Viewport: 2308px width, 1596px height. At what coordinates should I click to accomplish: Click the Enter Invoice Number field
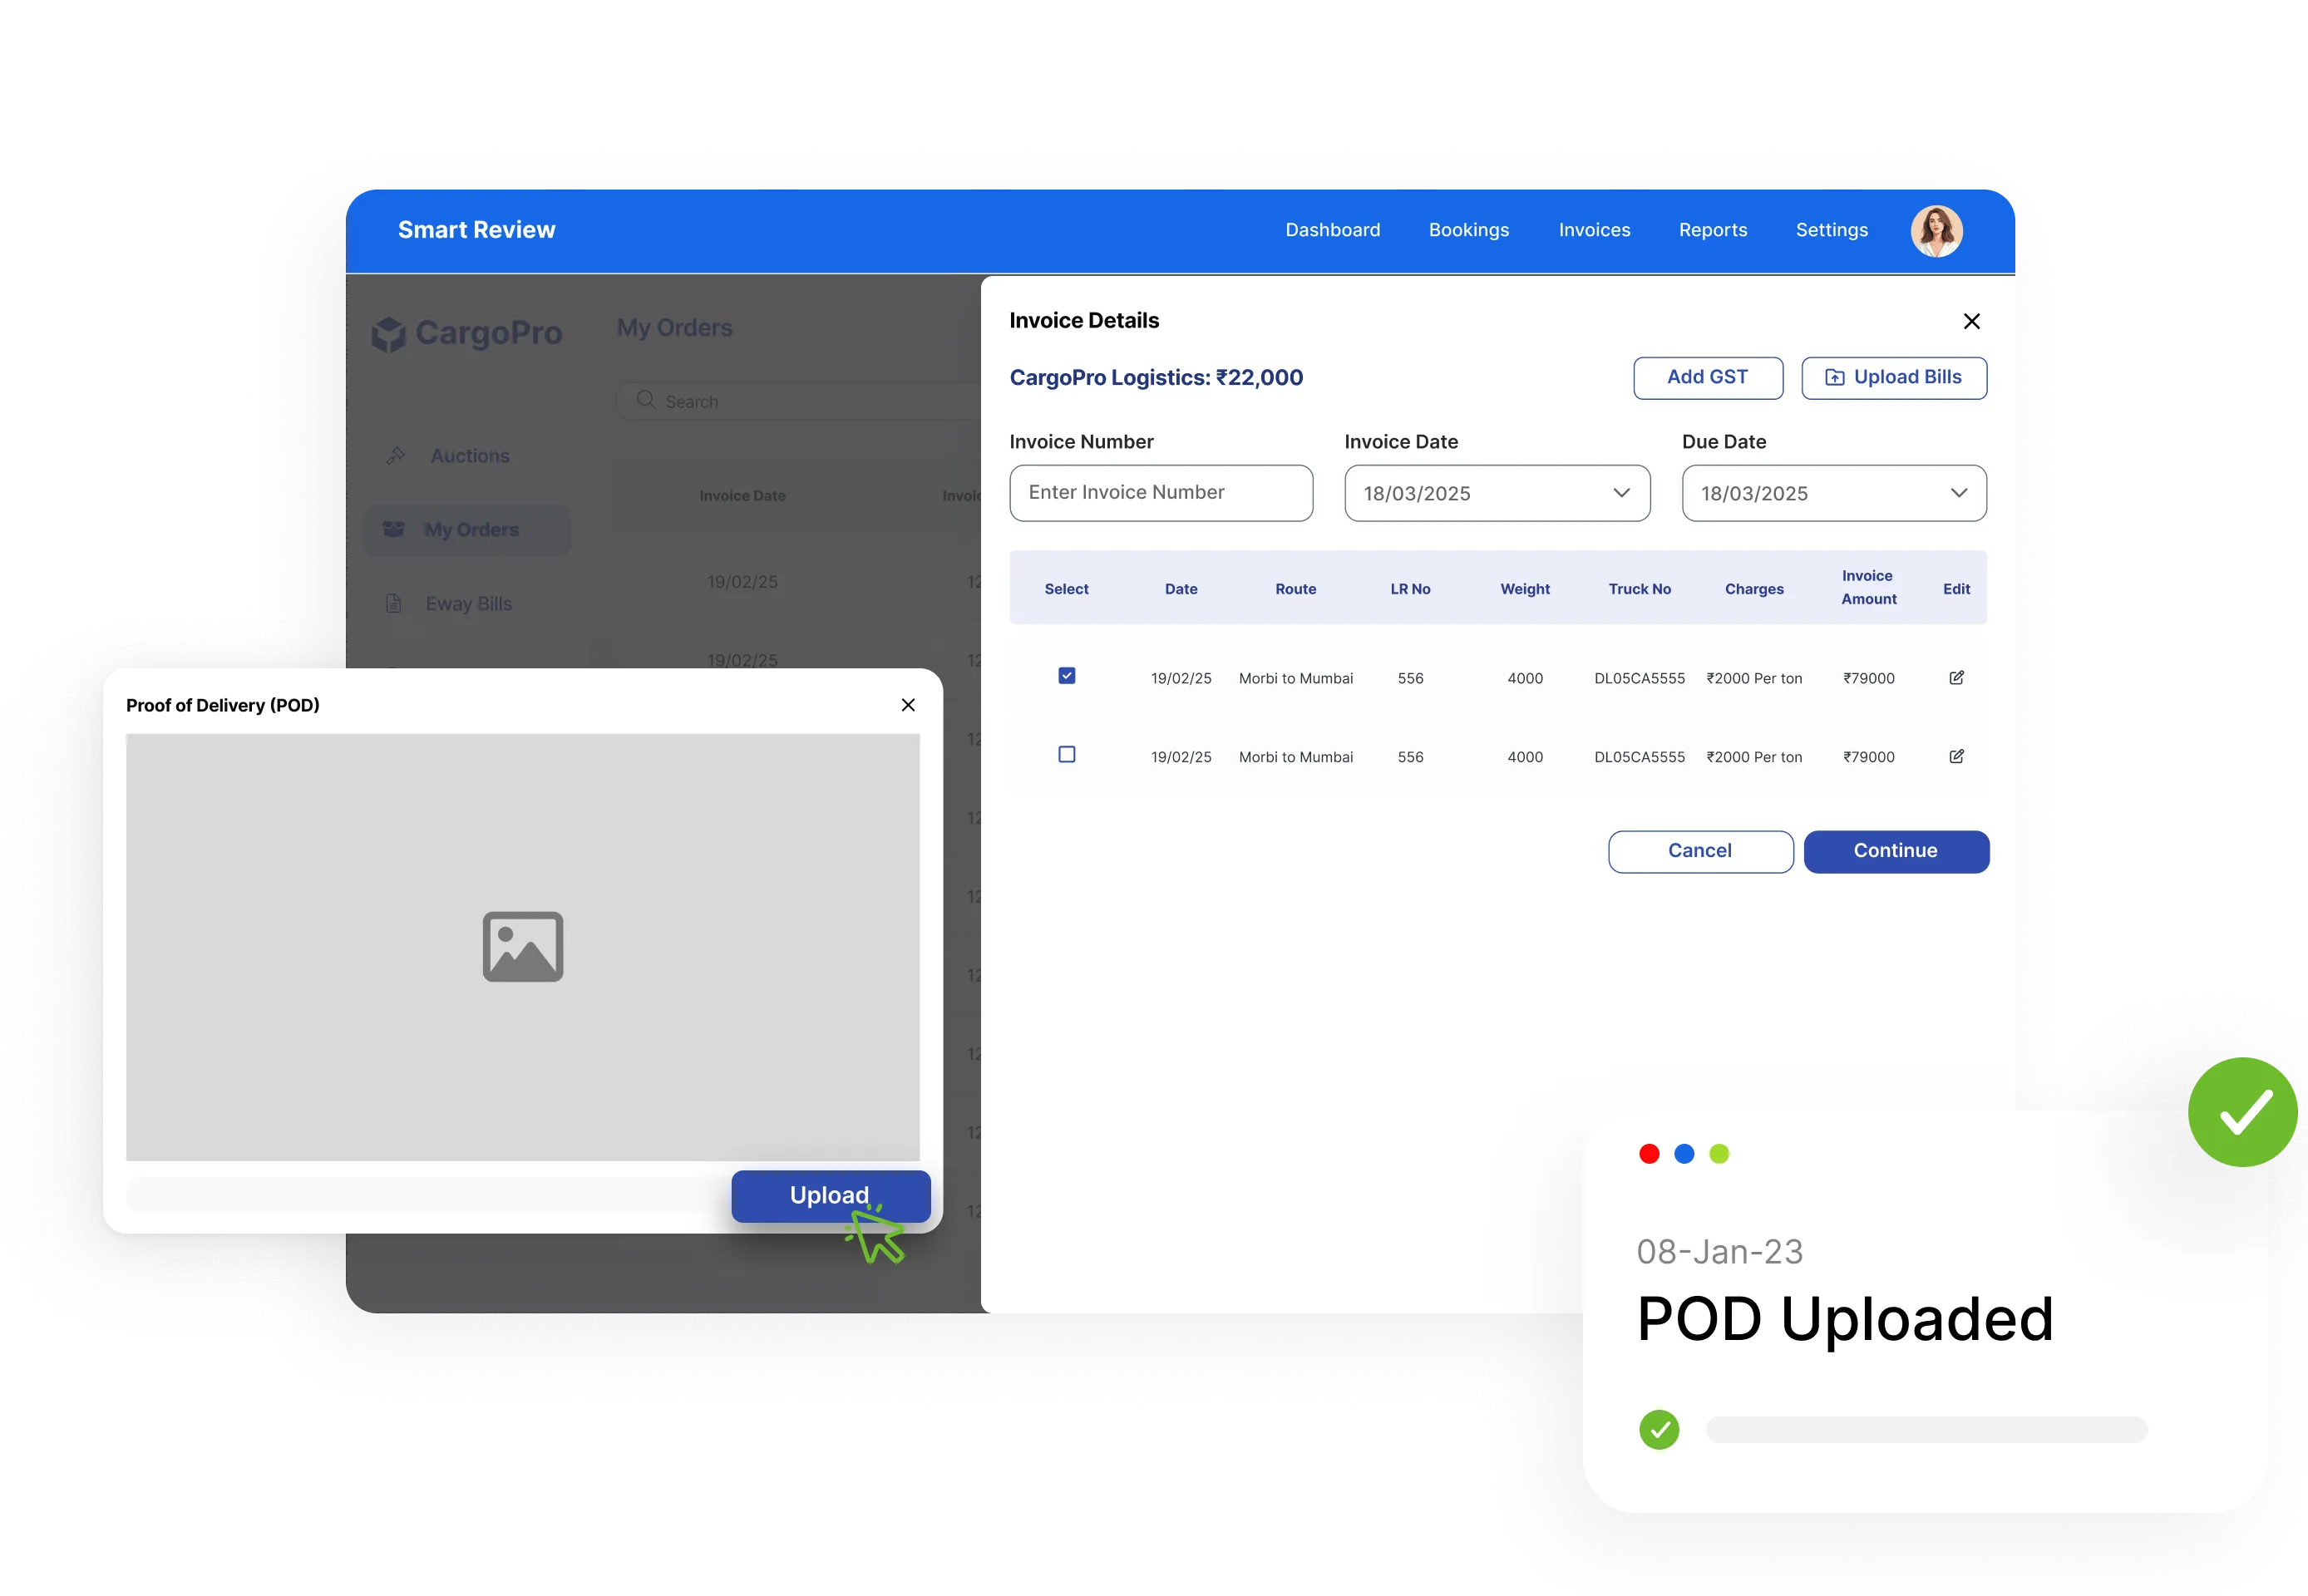point(1161,493)
